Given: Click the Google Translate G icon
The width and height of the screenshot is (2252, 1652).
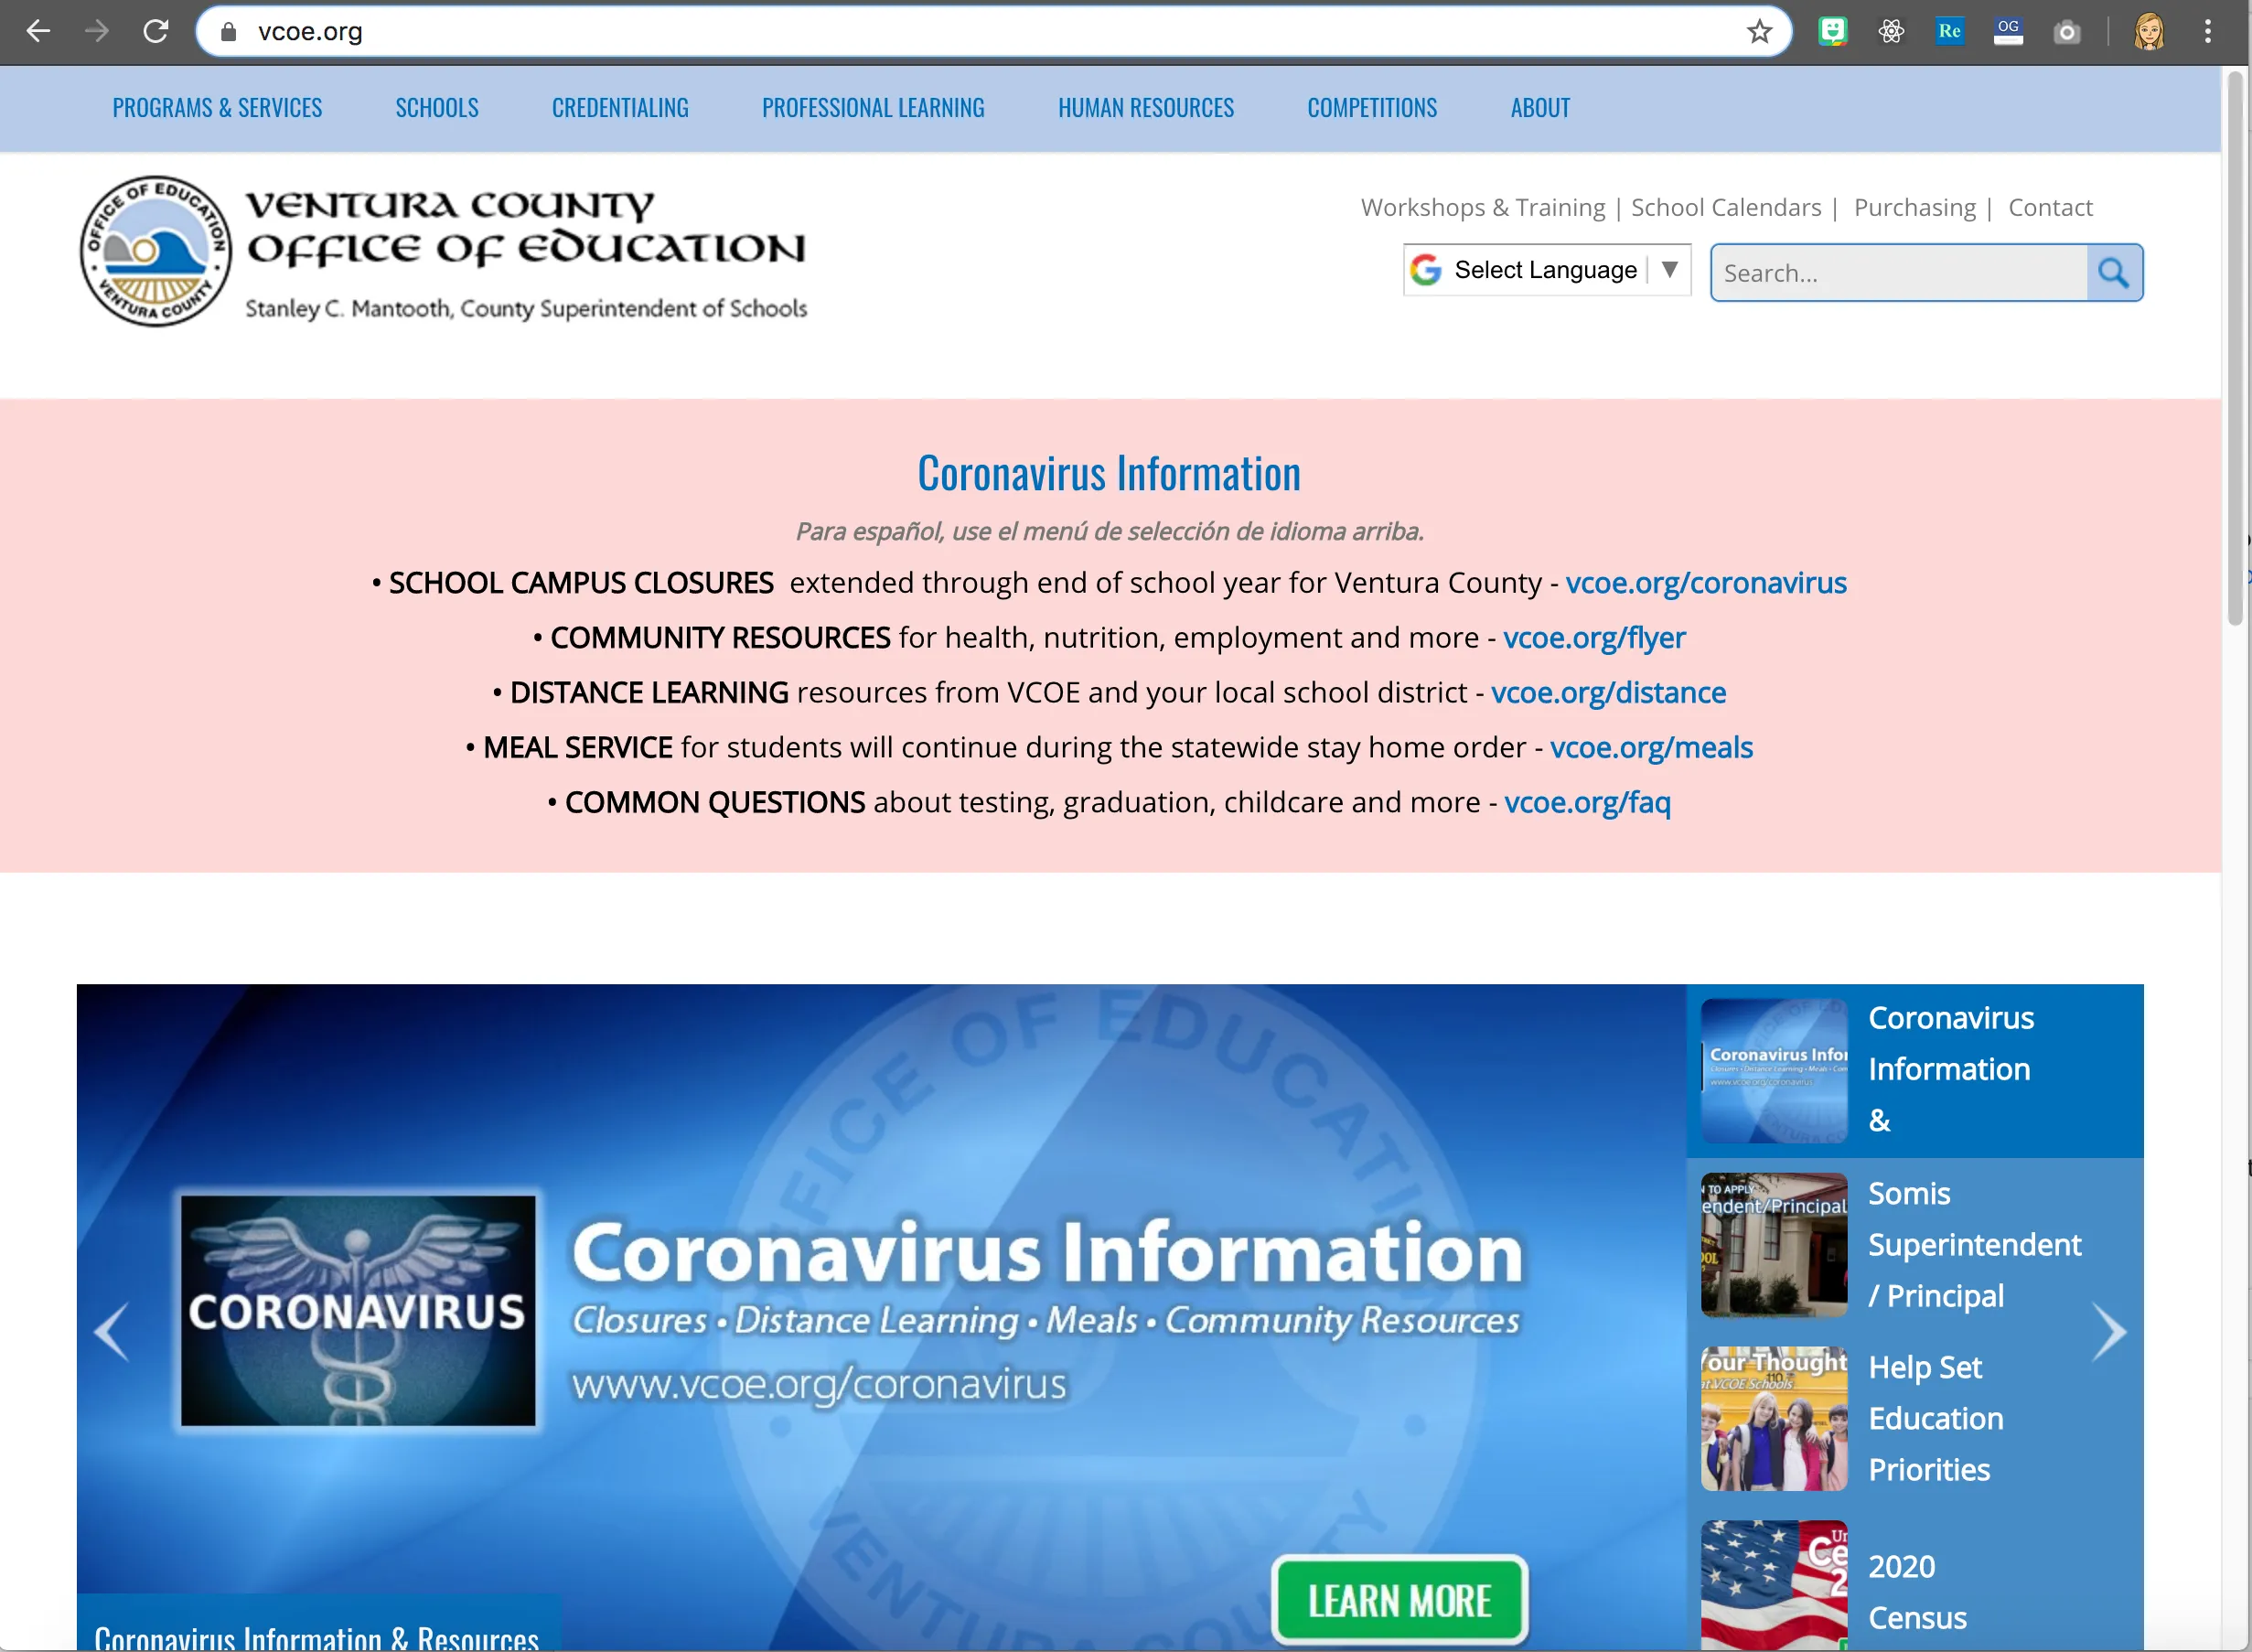Looking at the screenshot, I should (x=1424, y=269).
